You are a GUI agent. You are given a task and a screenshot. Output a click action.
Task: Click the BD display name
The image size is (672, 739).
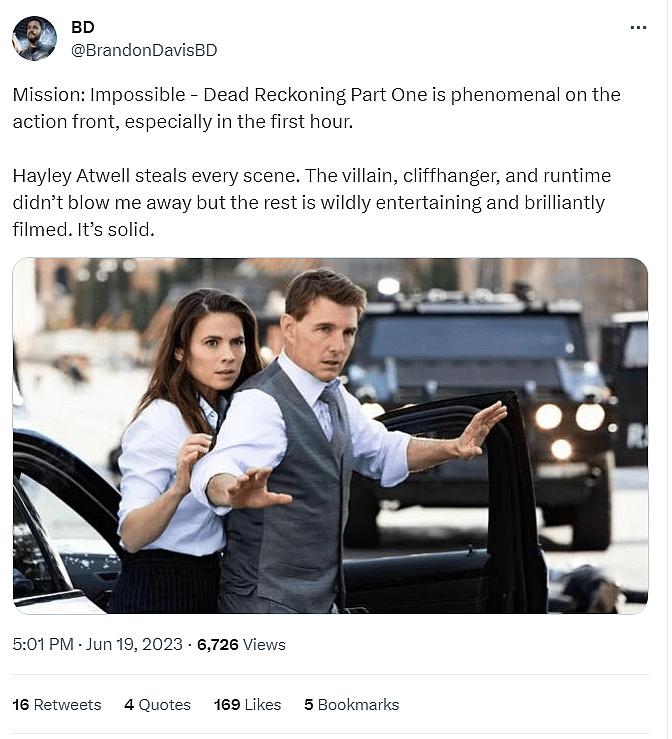pos(83,28)
